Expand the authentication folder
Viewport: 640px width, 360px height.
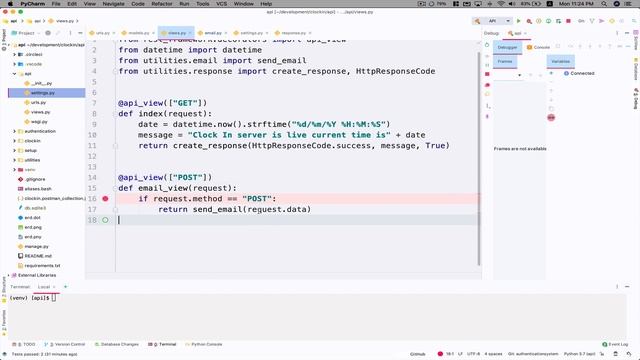click(x=15, y=131)
